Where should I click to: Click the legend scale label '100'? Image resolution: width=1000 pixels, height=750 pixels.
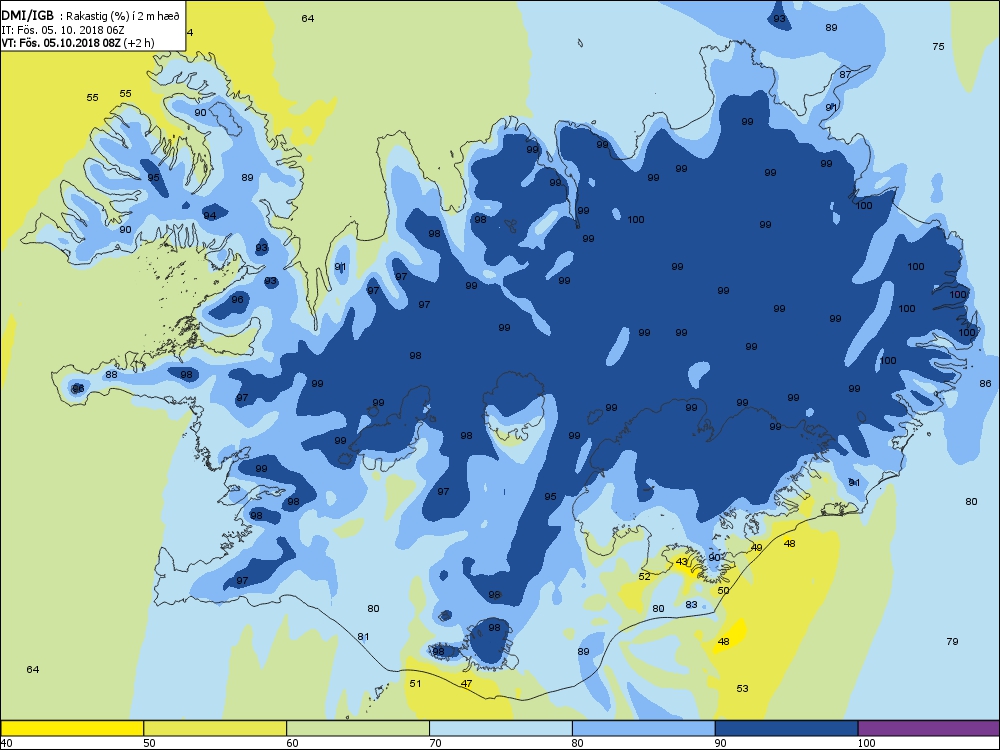coord(866,743)
